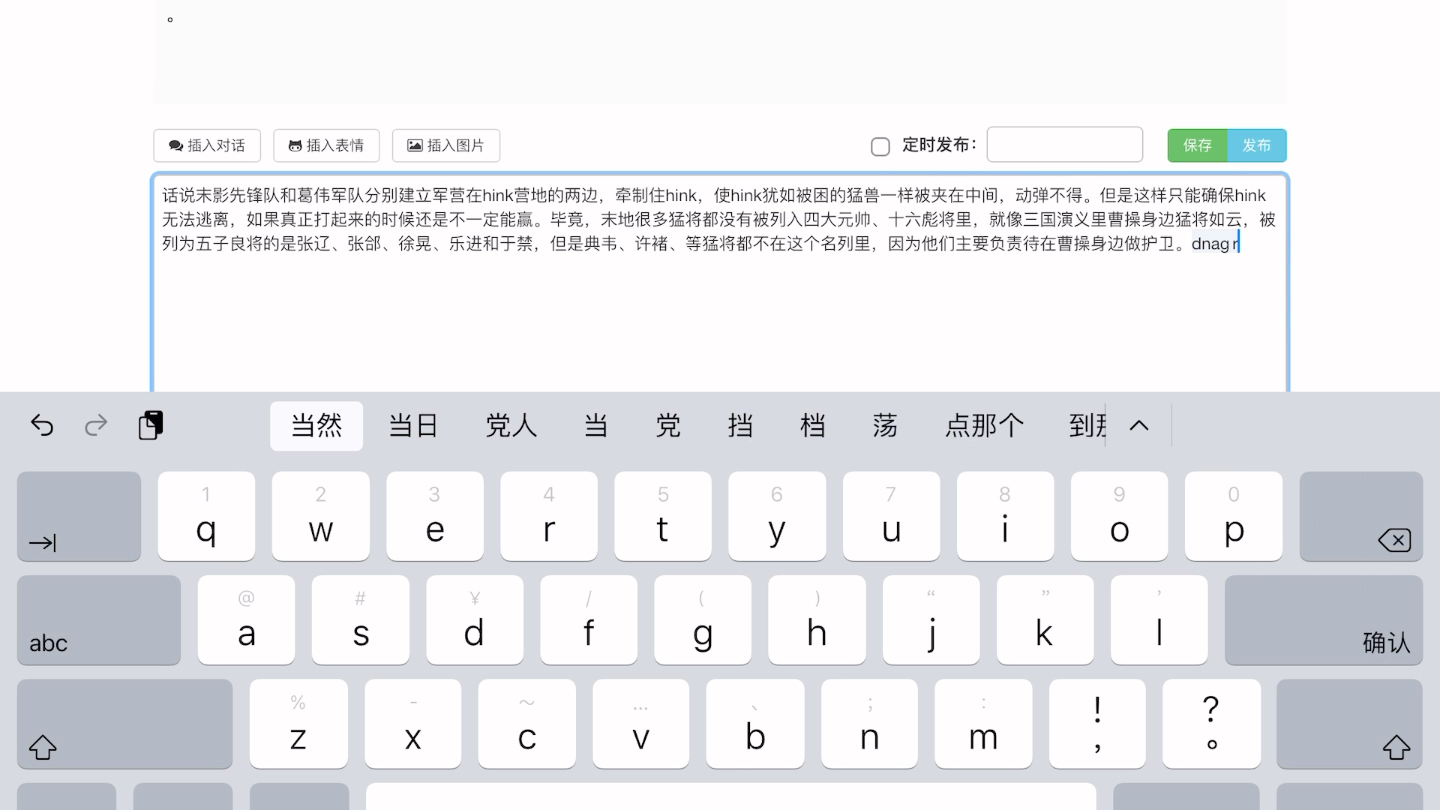Tap the s key
The image size is (1440, 810).
pyautogui.click(x=360, y=620)
